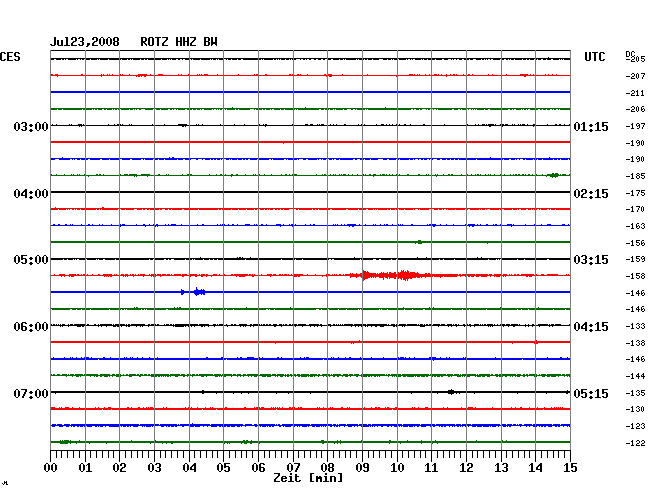
Task: Click the 03:15 UTC time label
Action: pos(591,260)
